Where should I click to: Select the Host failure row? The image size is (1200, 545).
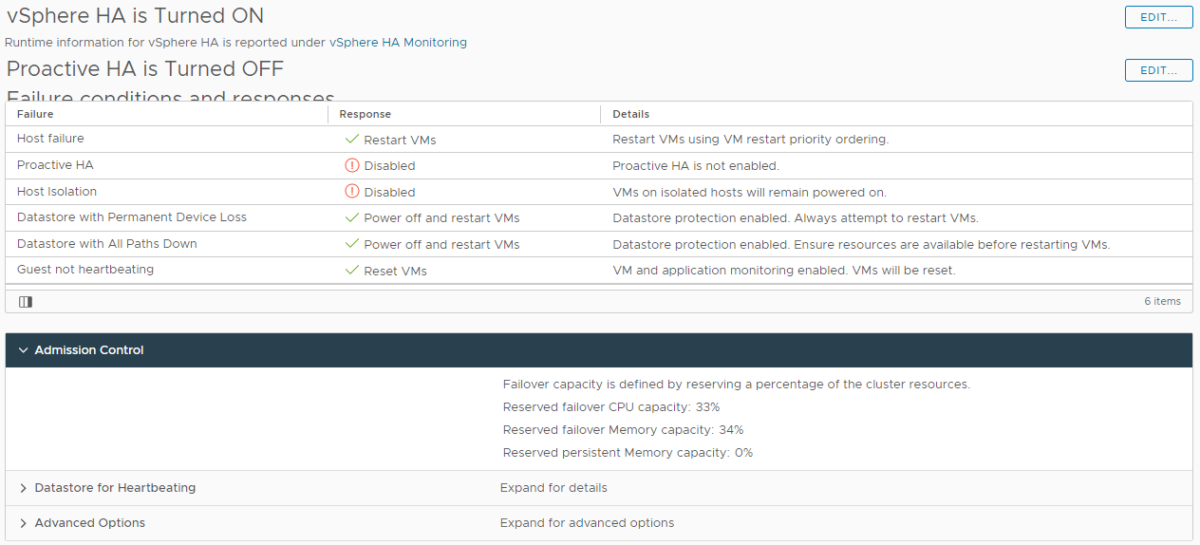(599, 139)
